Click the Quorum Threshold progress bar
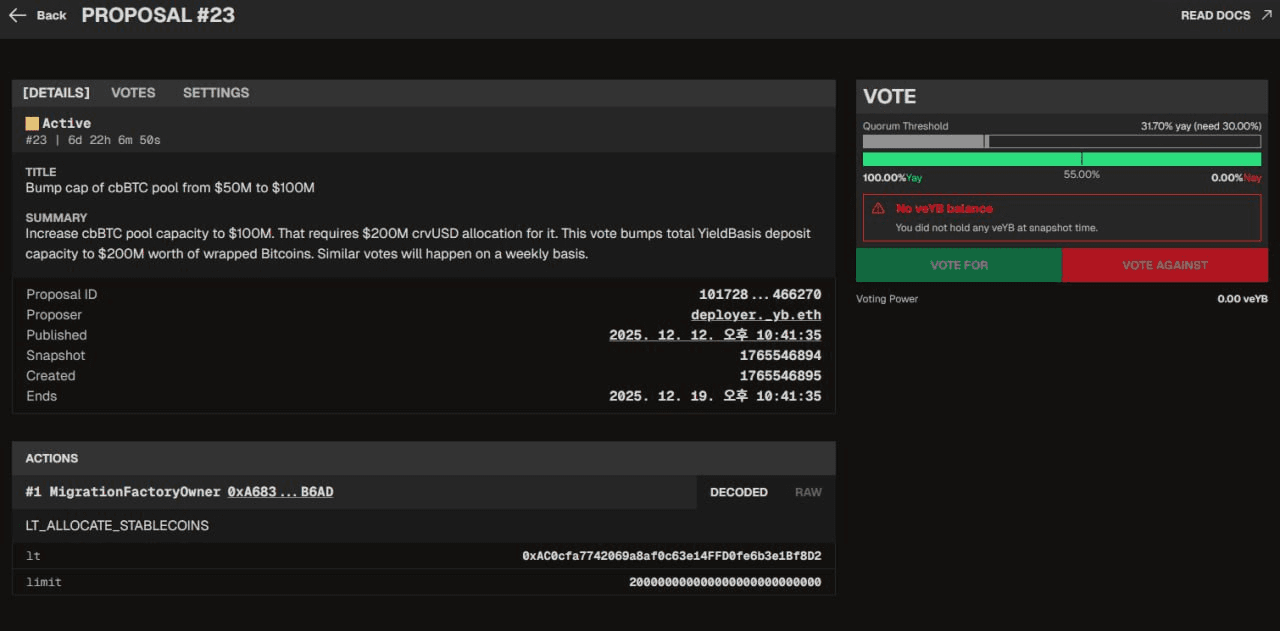 (1060, 140)
